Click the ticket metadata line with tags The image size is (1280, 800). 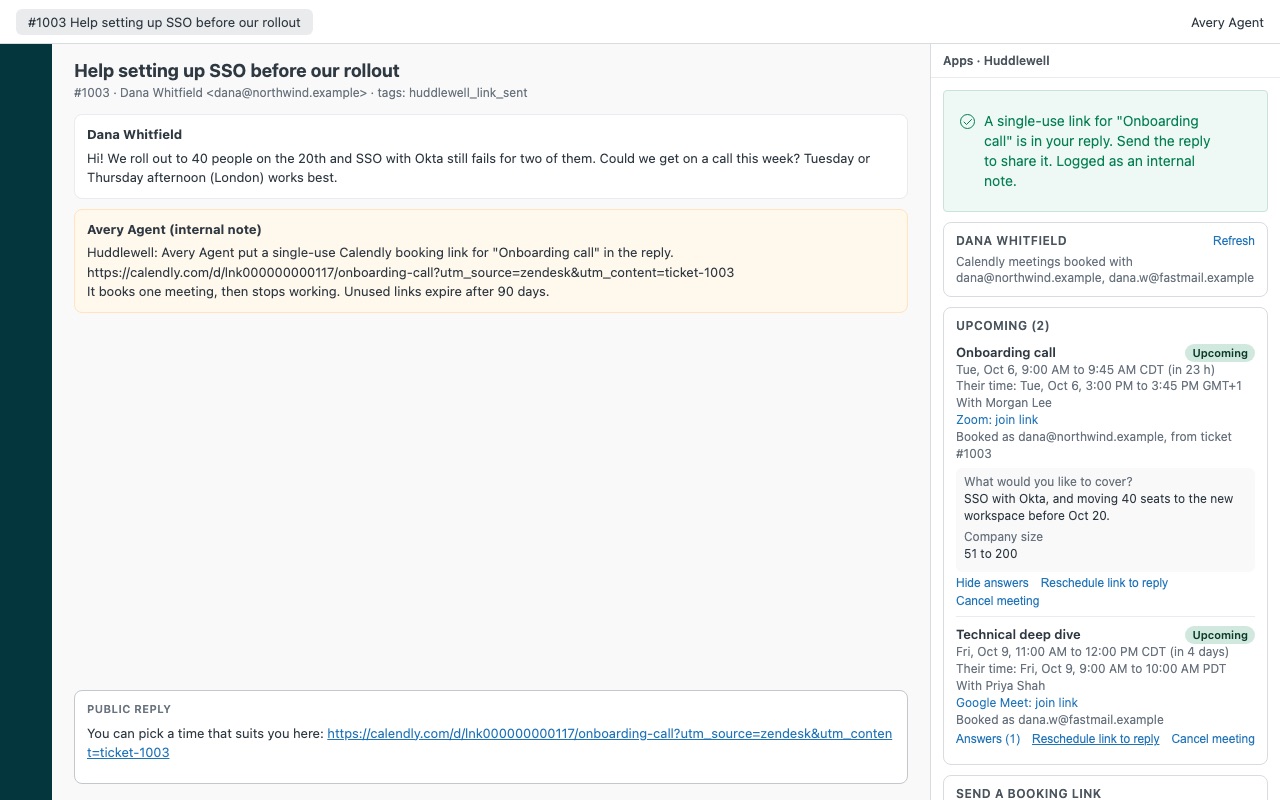click(301, 93)
